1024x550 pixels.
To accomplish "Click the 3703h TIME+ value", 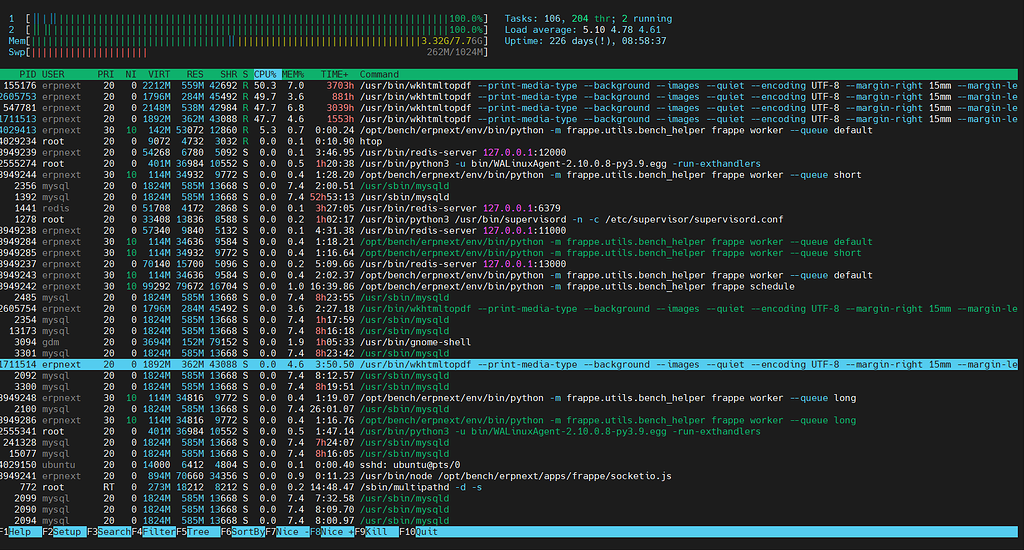I will click(340, 86).
